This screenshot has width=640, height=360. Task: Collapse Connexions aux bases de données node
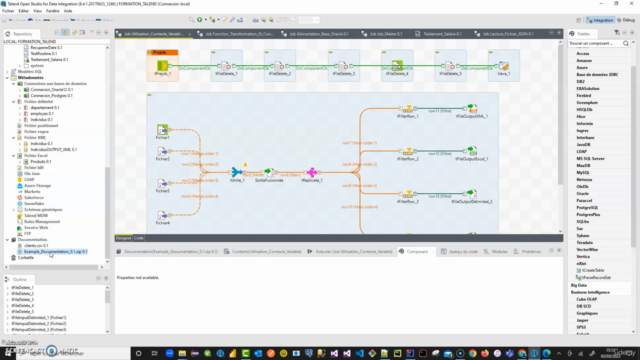point(14,84)
